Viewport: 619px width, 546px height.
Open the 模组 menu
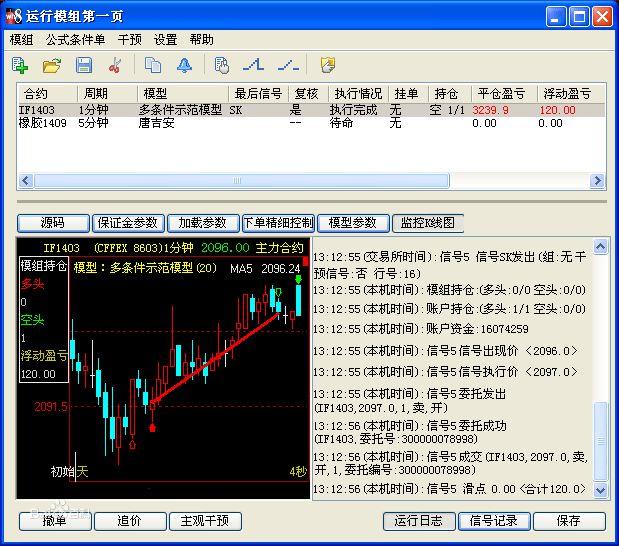21,40
